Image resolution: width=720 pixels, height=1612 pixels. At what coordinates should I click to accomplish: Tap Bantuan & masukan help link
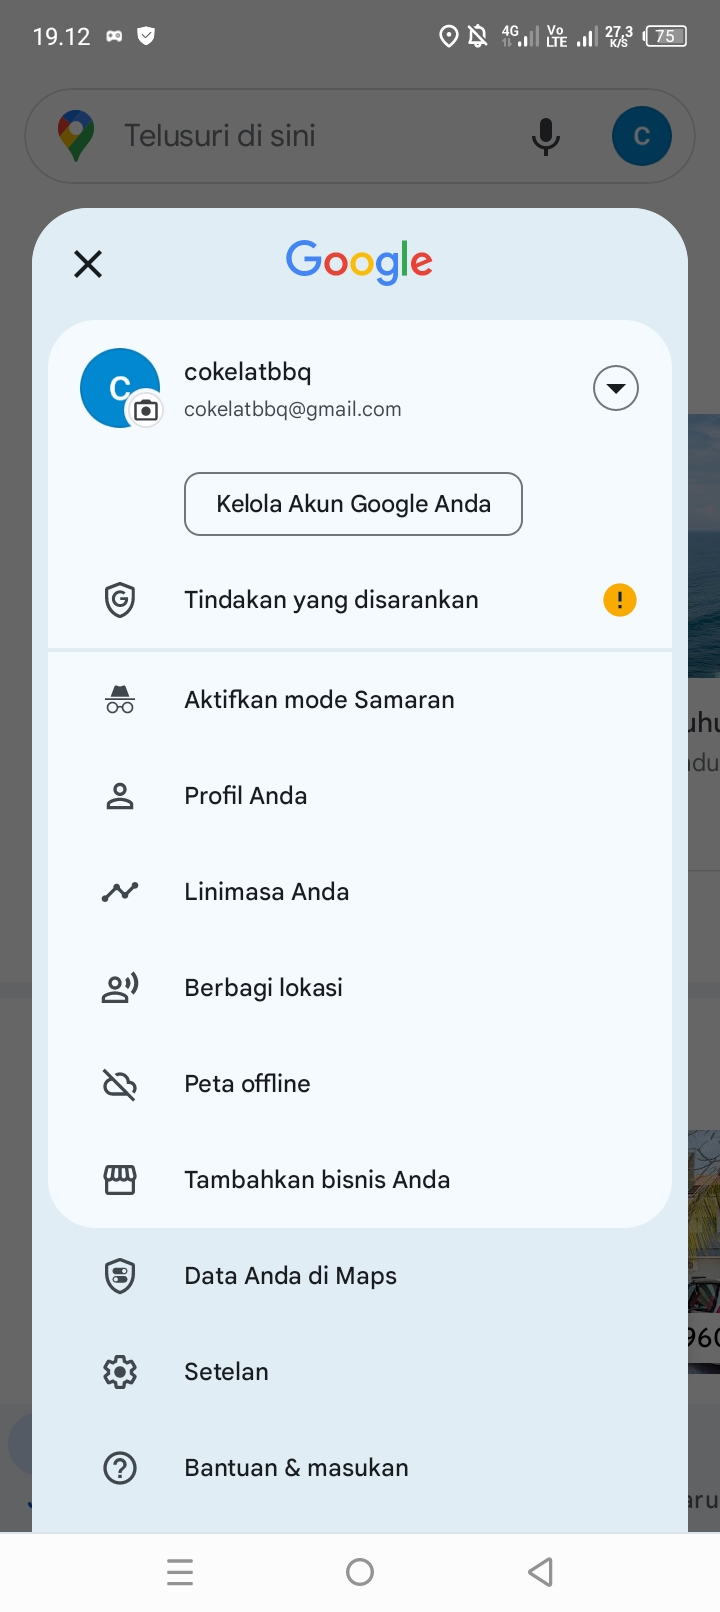(x=296, y=1468)
